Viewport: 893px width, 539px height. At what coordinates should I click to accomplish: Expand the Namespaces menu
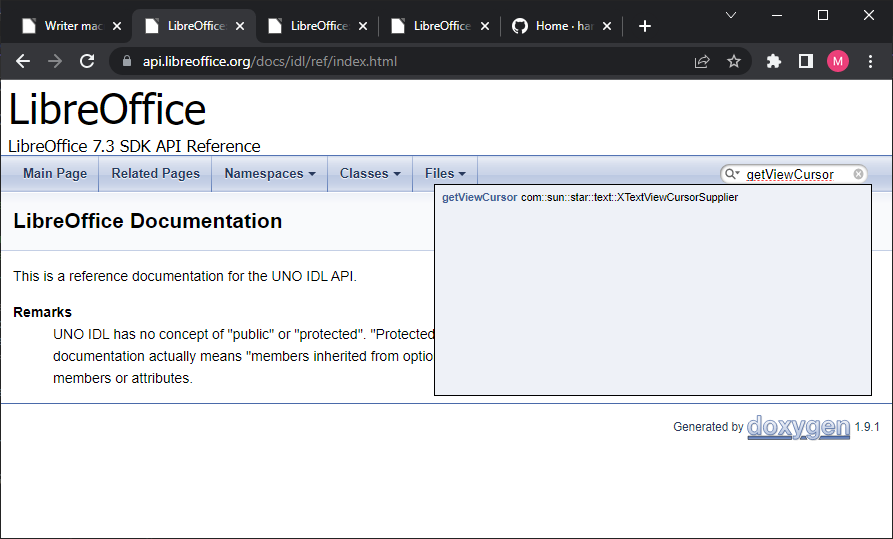pos(269,173)
